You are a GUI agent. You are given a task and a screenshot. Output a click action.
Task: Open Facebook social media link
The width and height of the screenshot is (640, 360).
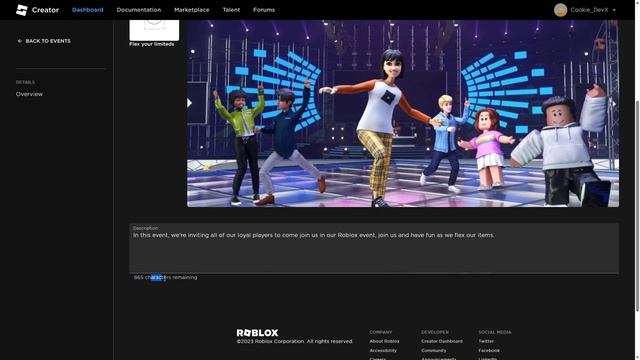pos(489,351)
